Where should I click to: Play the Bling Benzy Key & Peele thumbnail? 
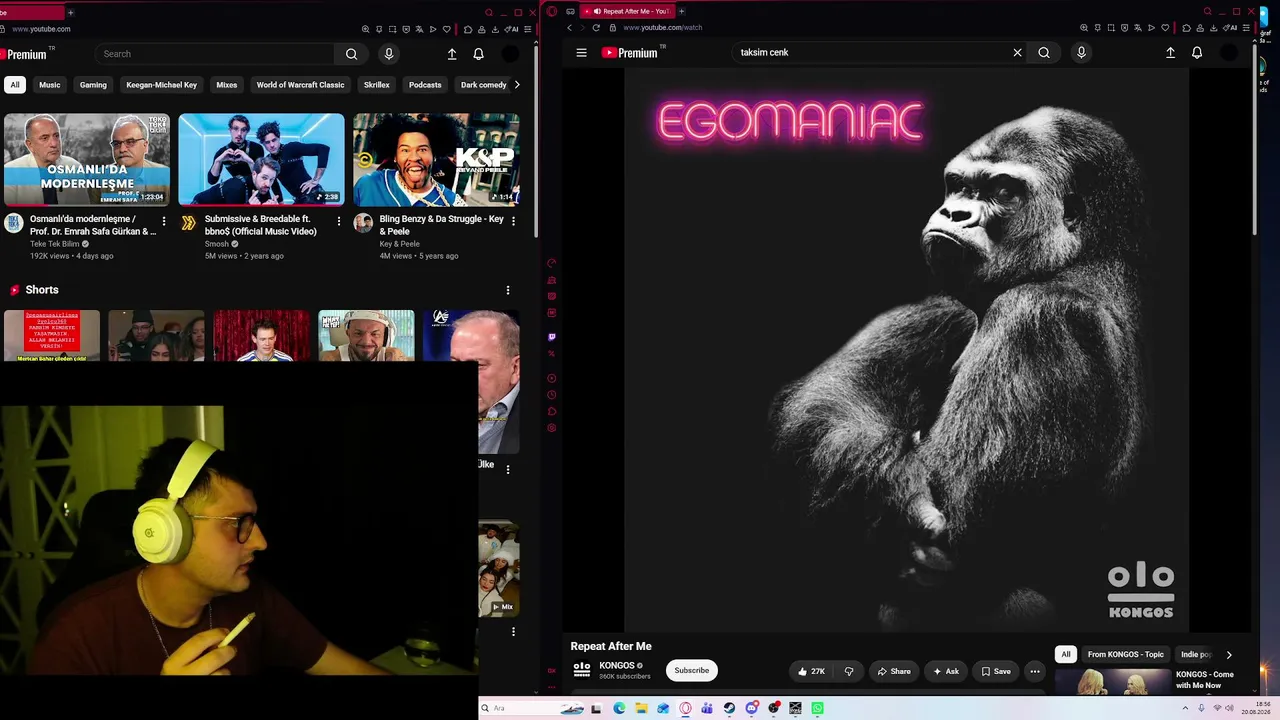(436, 159)
